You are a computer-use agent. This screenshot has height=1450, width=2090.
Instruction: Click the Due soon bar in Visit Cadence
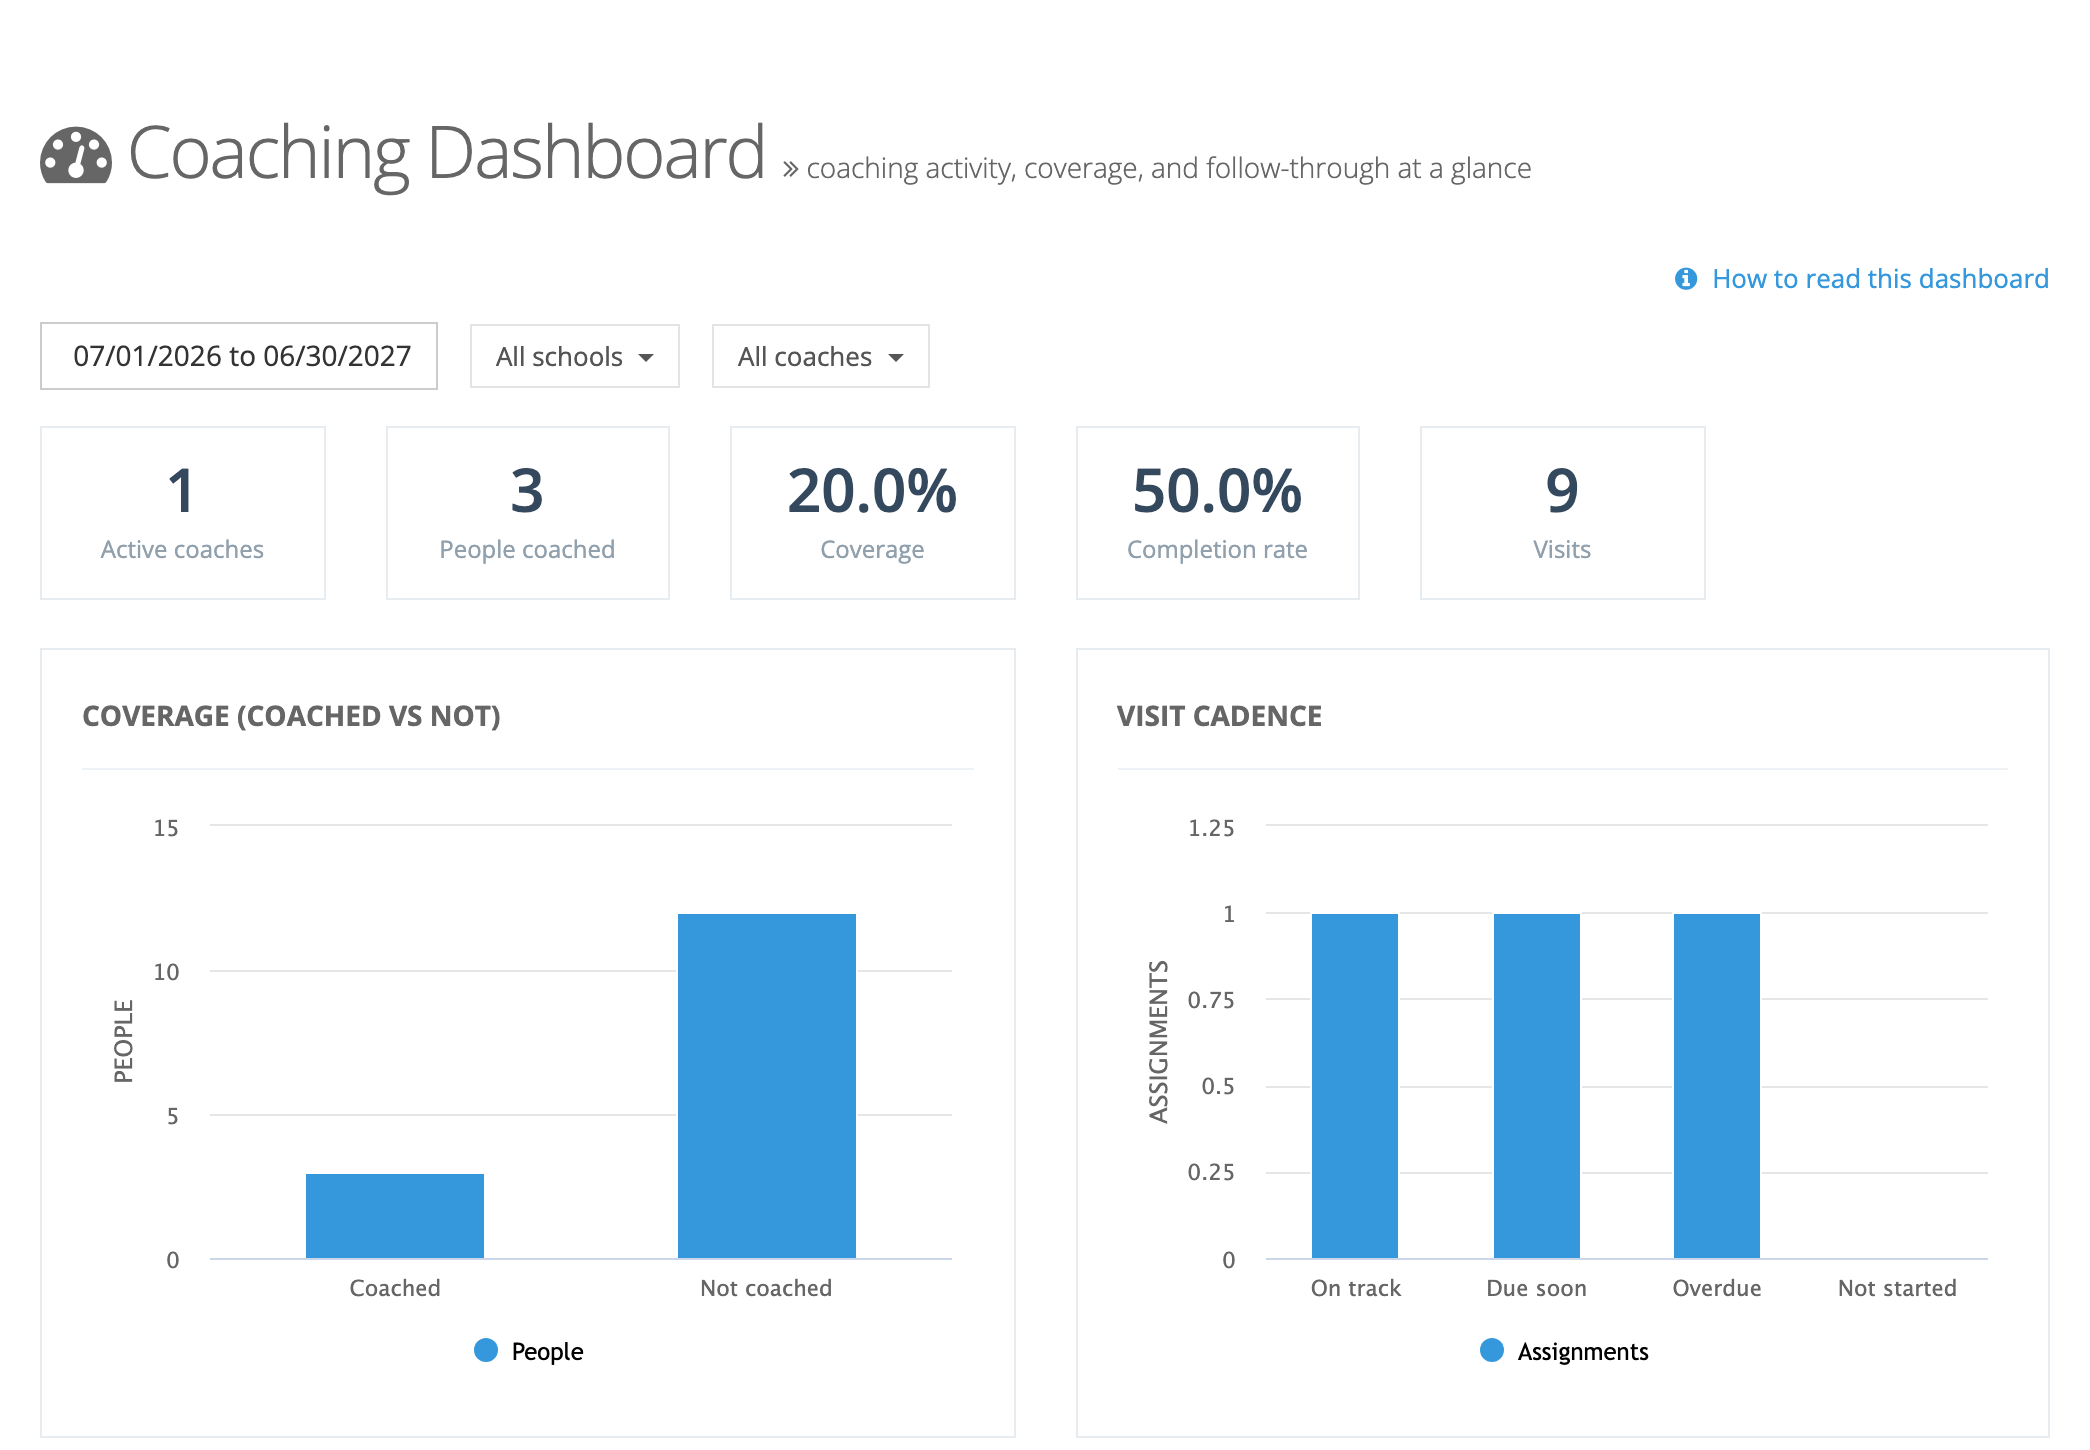1537,1086
